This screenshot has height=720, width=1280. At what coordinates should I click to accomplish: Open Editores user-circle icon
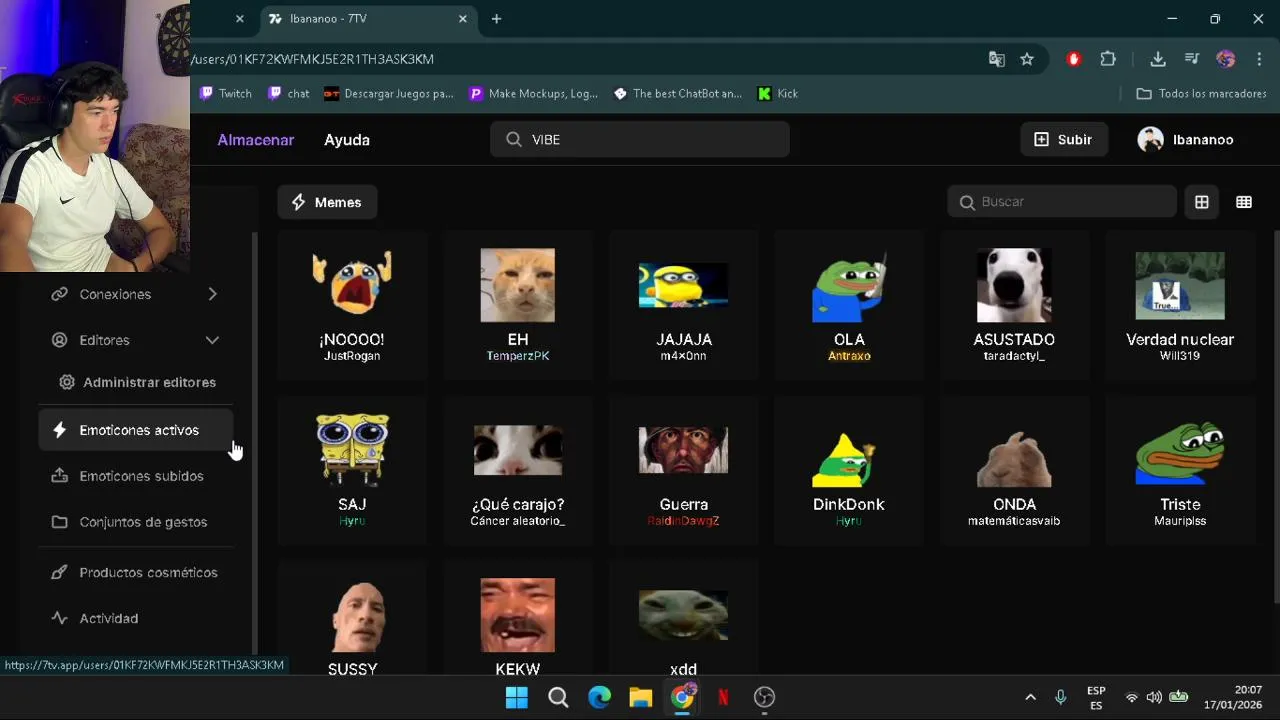[59, 340]
